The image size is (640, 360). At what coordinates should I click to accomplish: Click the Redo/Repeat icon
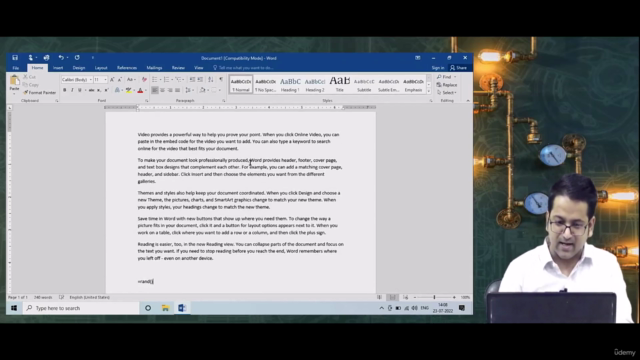pos(77,58)
